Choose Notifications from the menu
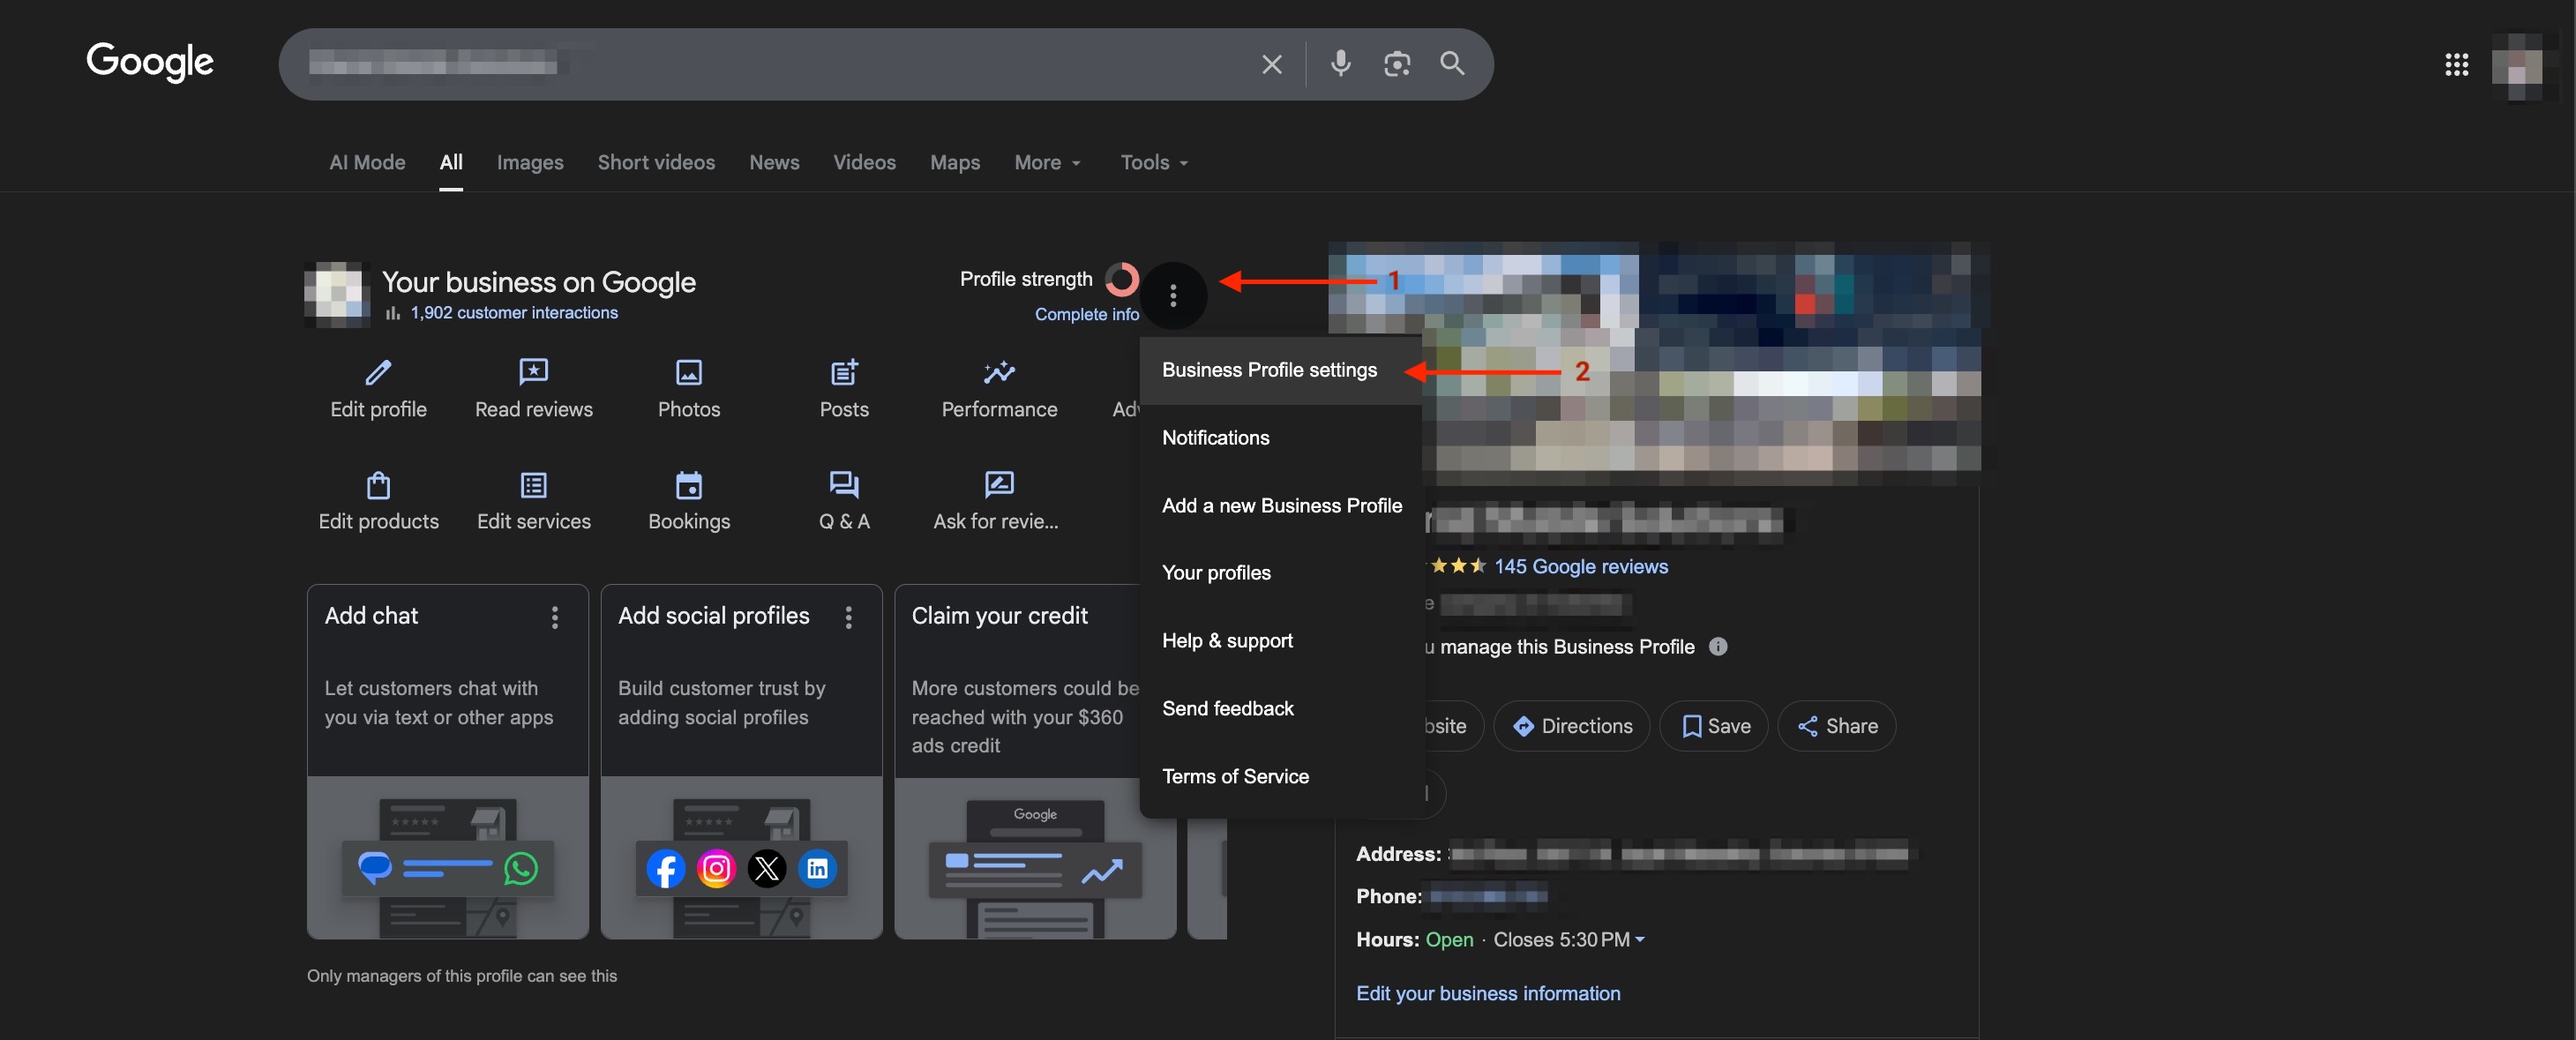This screenshot has width=2576, height=1040. pos(1215,437)
